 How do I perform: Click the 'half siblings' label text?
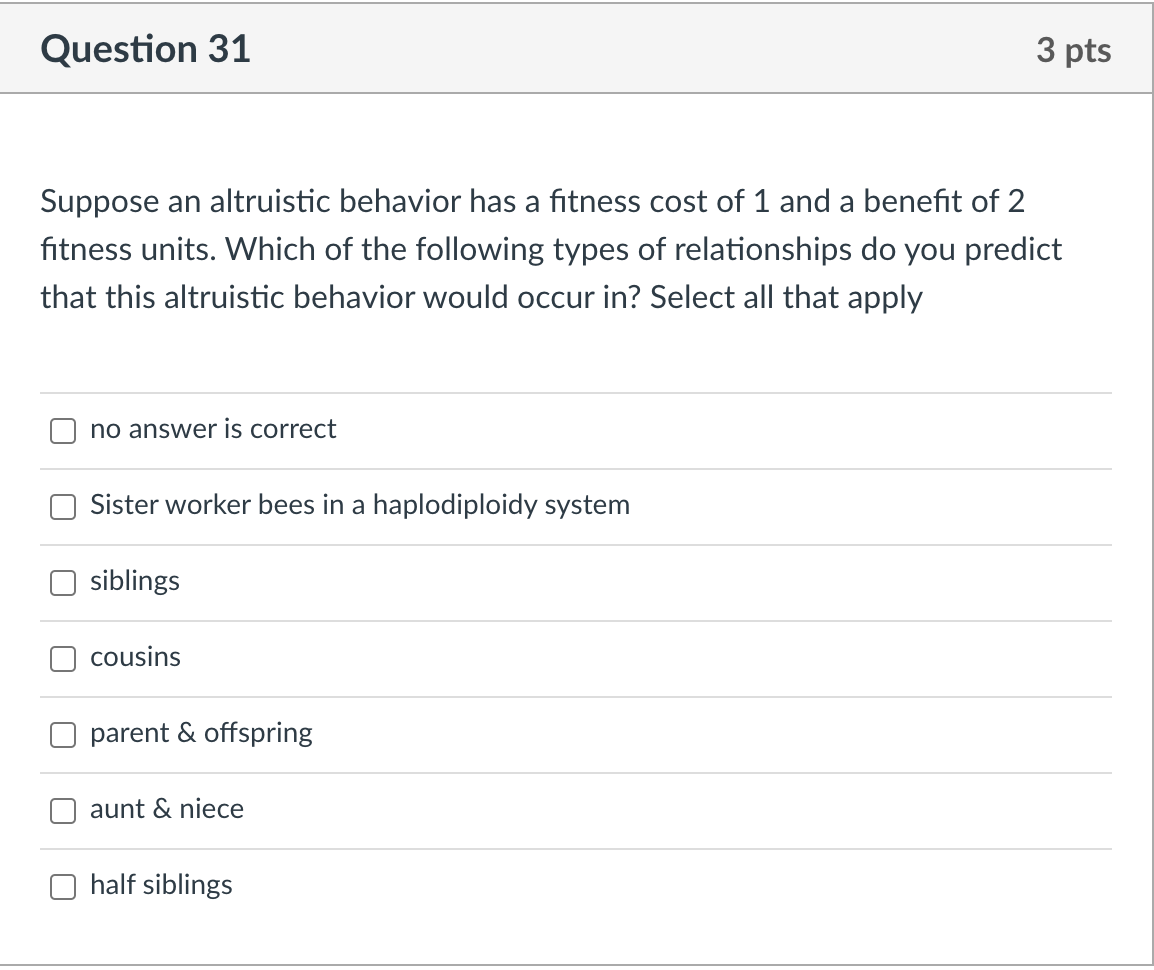[x=161, y=885]
